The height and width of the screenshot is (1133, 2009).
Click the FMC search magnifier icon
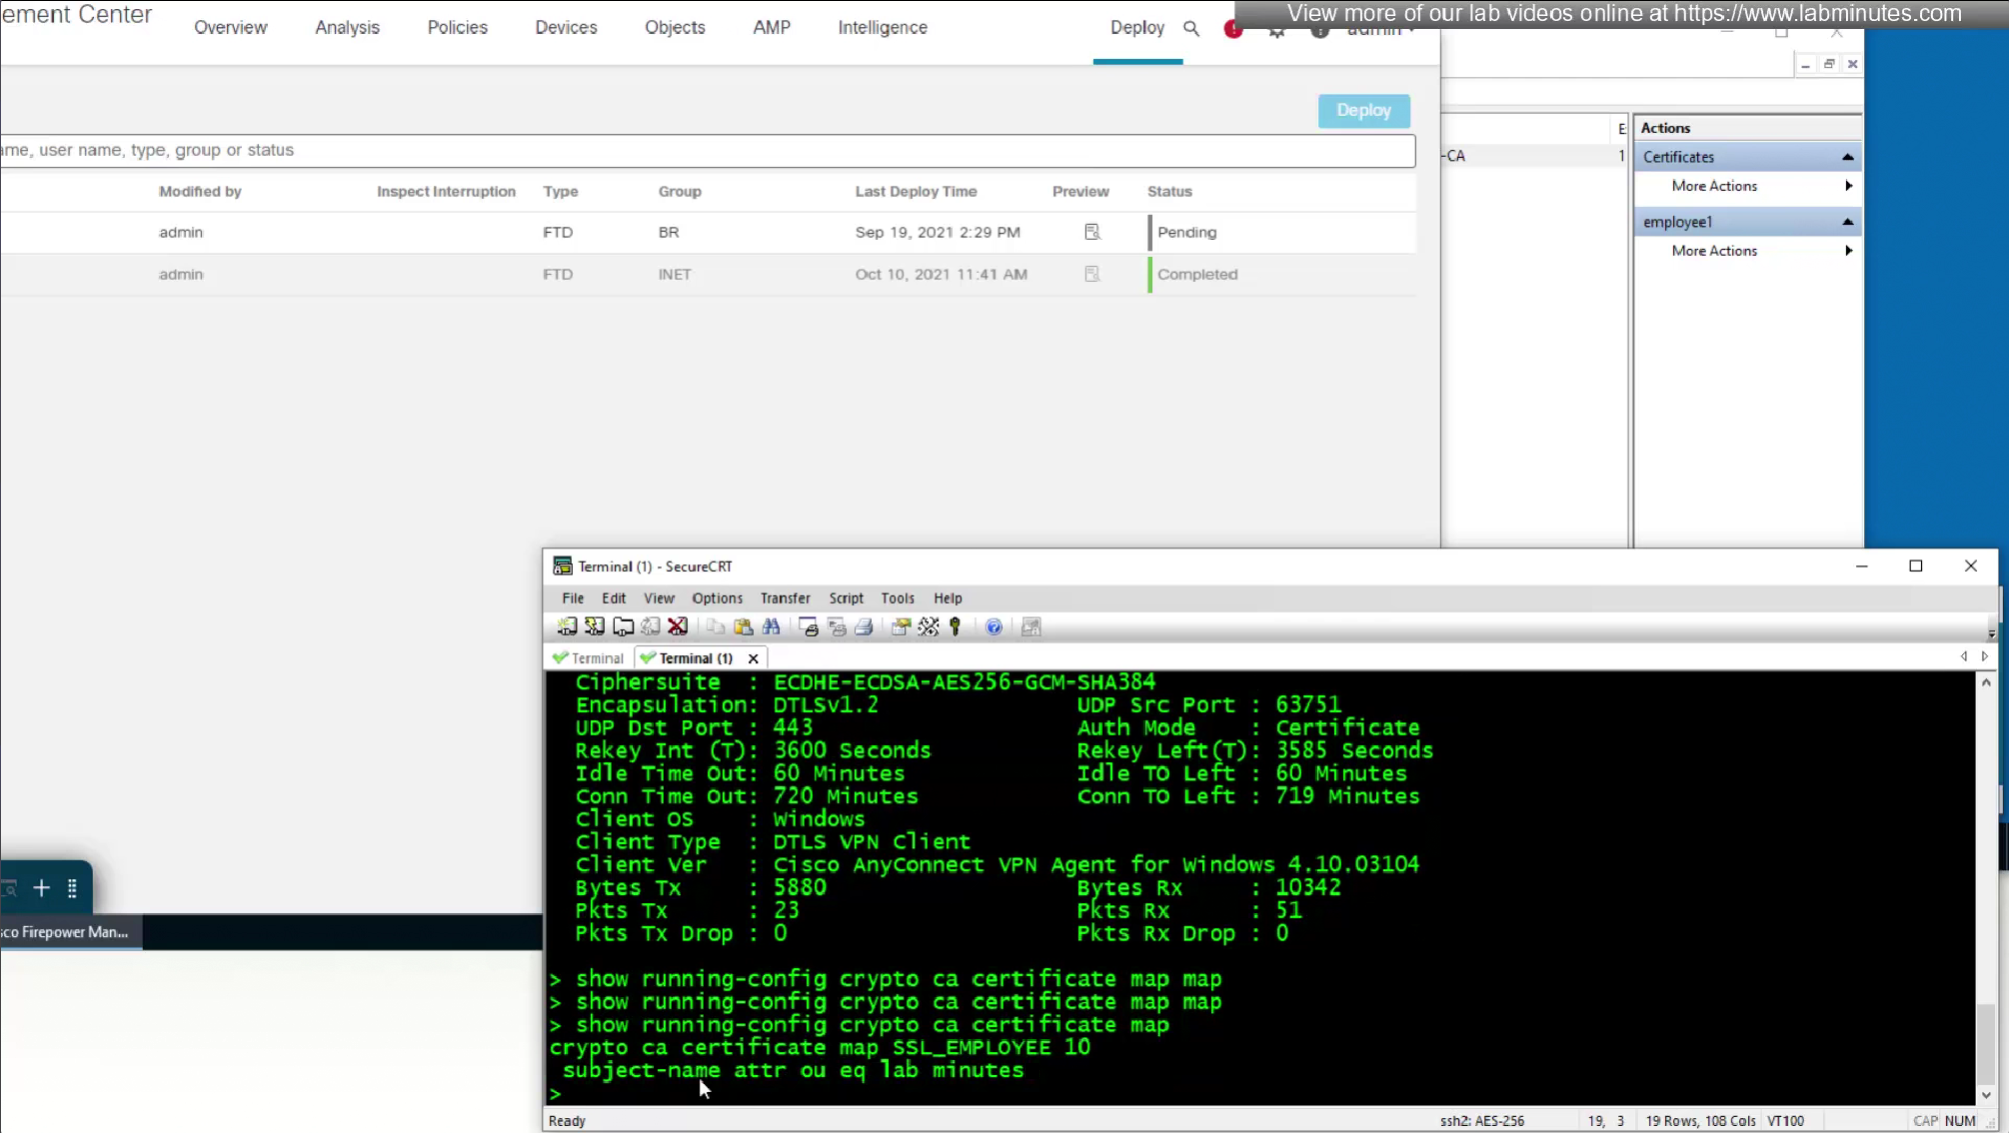[1191, 28]
